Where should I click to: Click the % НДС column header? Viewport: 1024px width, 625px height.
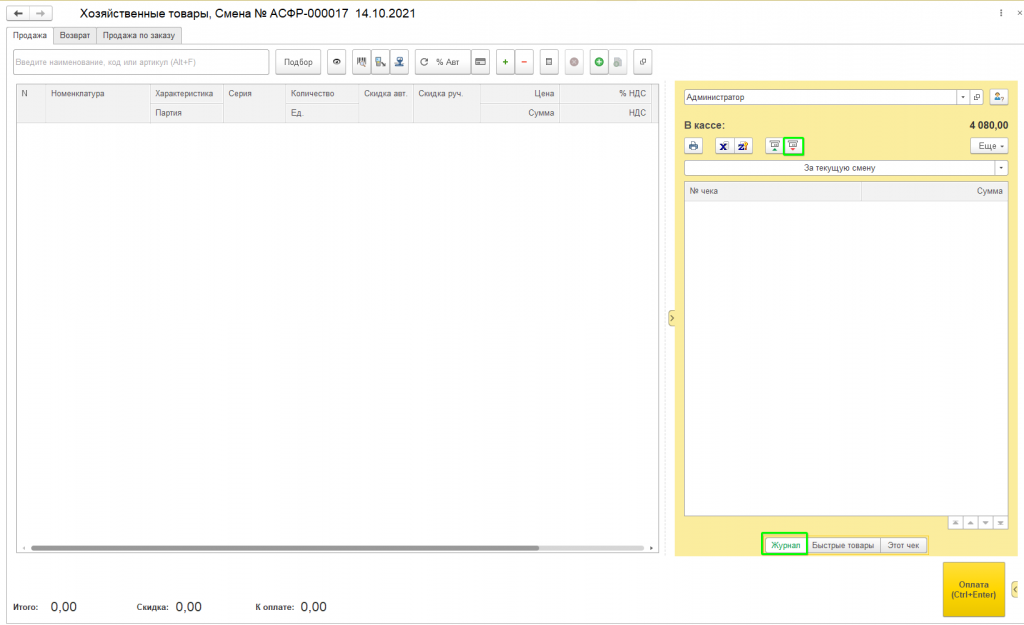coord(605,93)
